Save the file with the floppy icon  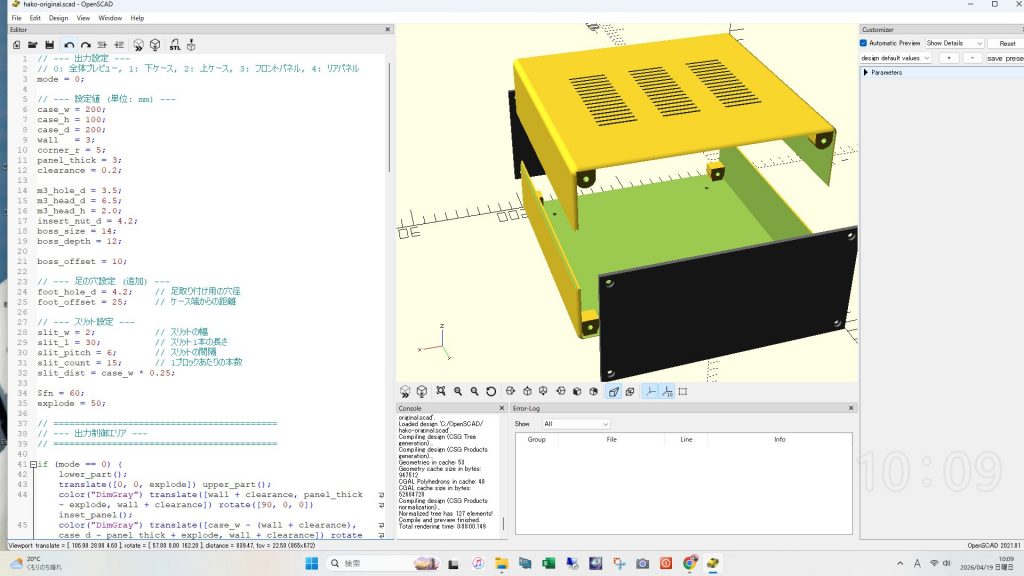pyautogui.click(x=49, y=45)
